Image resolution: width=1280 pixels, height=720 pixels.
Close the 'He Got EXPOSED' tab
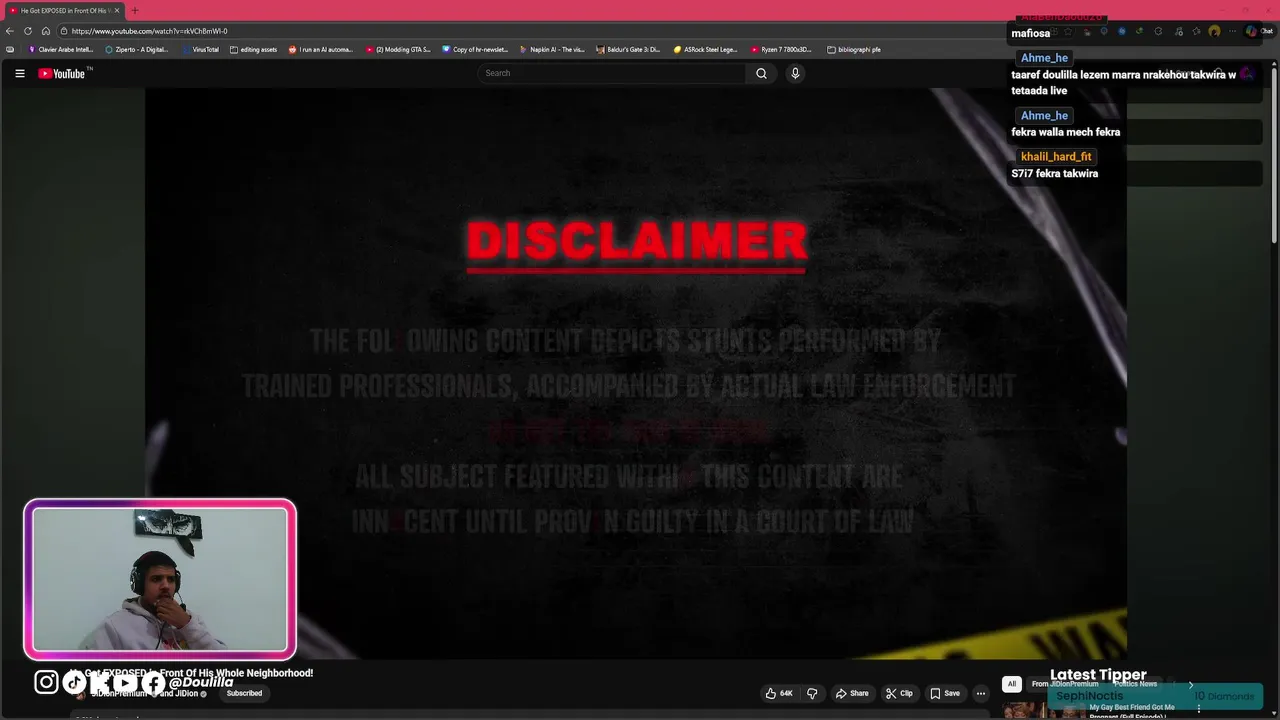click(117, 10)
